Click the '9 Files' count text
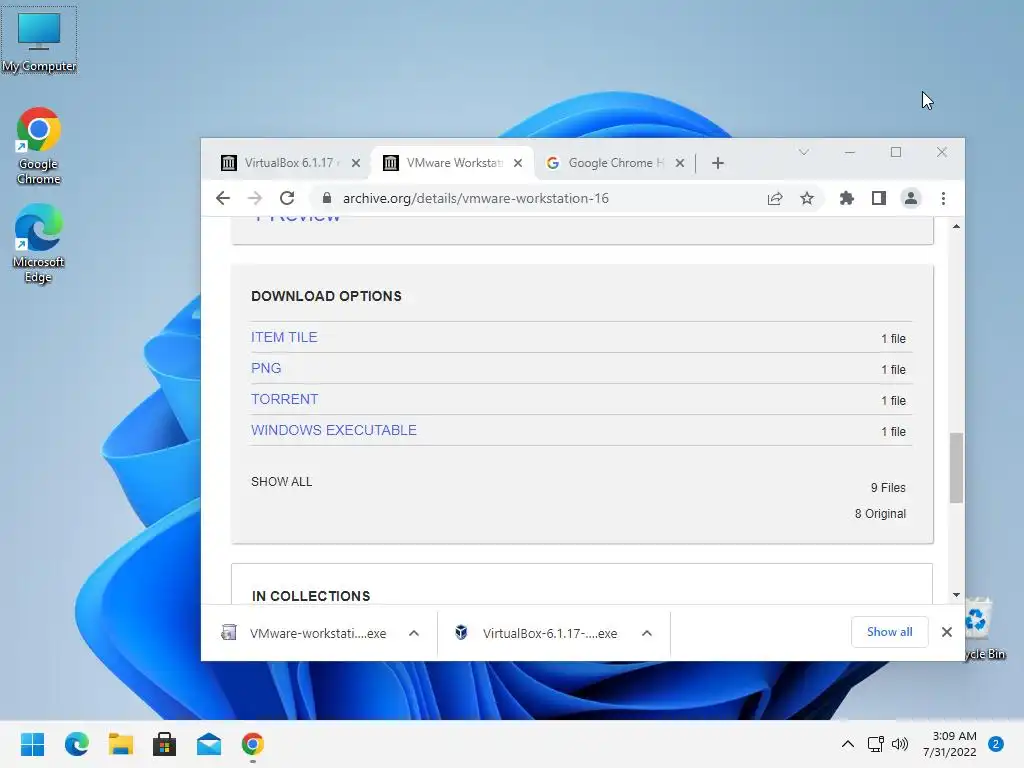Image resolution: width=1024 pixels, height=768 pixels. pyautogui.click(x=888, y=487)
